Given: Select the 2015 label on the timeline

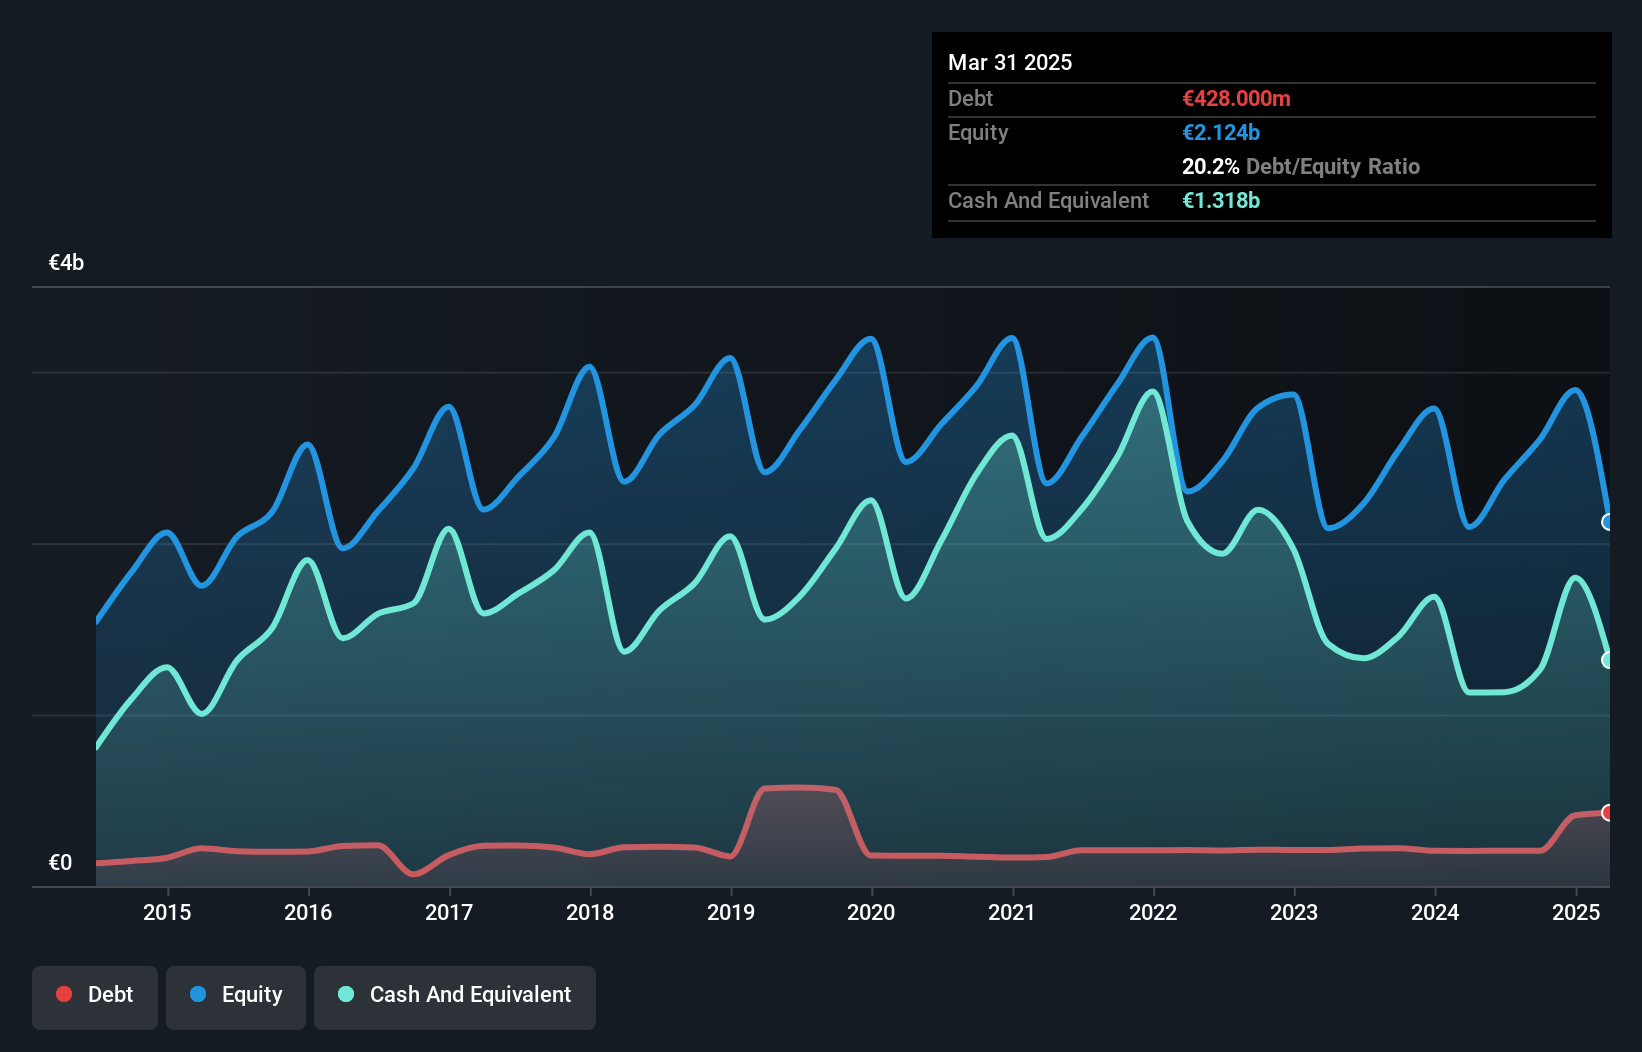Looking at the screenshot, I should click(167, 912).
